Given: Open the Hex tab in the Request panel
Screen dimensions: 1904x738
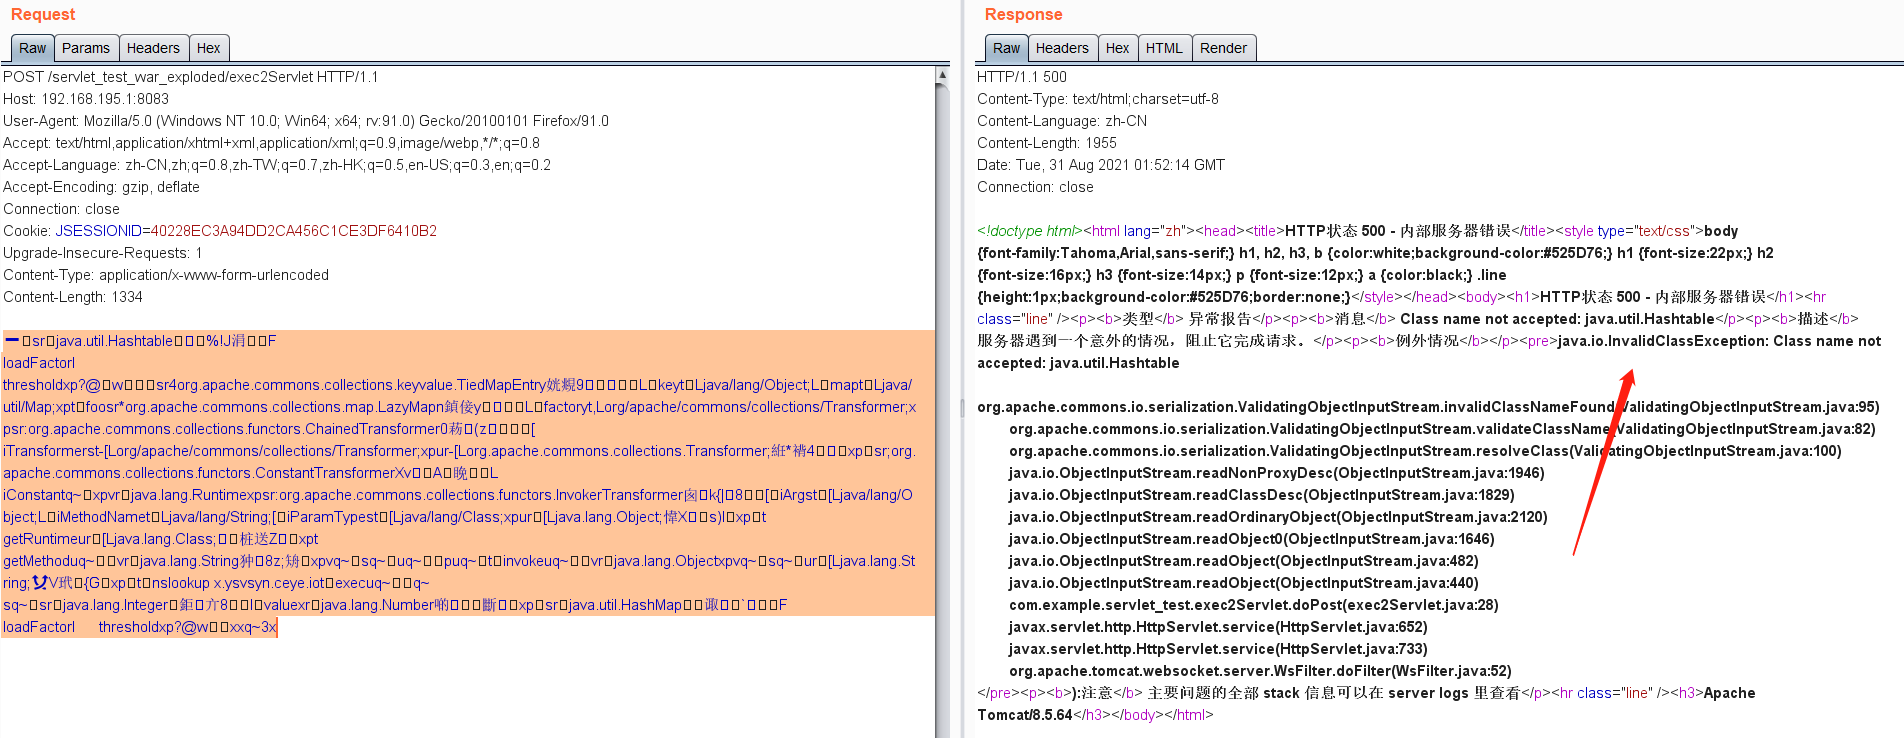Looking at the screenshot, I should pos(209,48).
